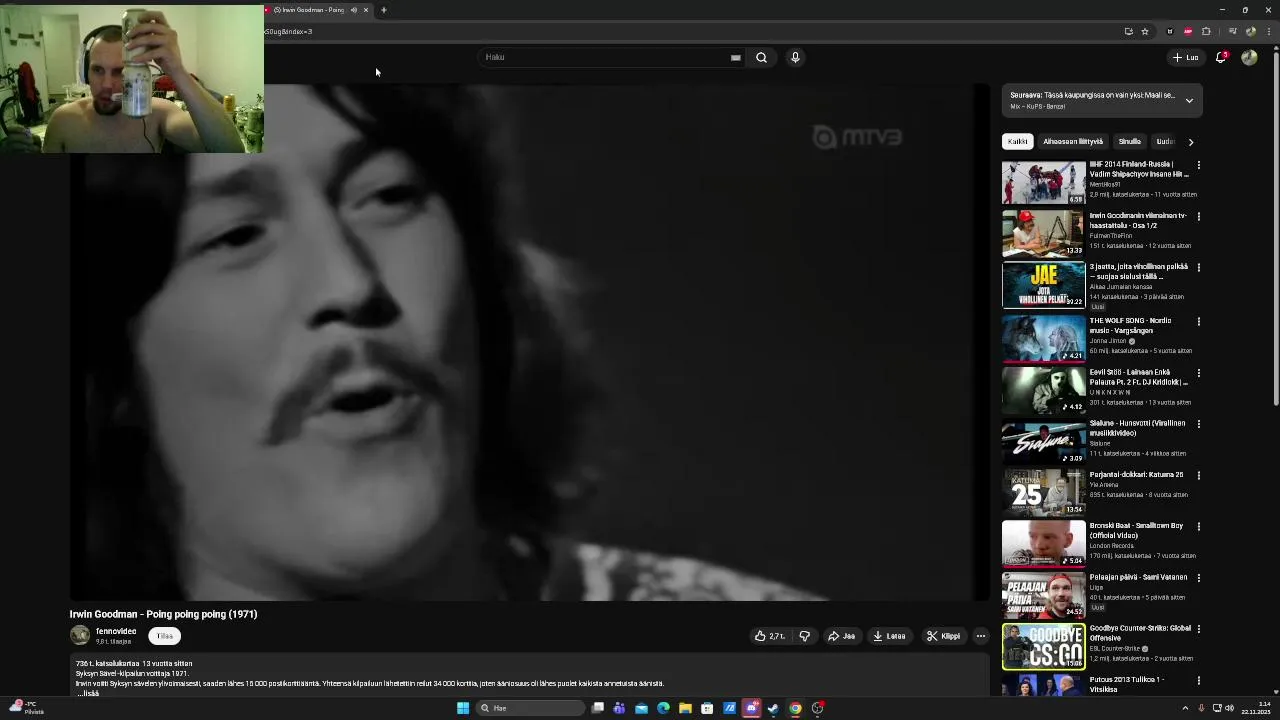Image resolution: width=1280 pixels, height=720 pixels.
Task: Select the Kaikki filter chip
Action: click(1018, 142)
